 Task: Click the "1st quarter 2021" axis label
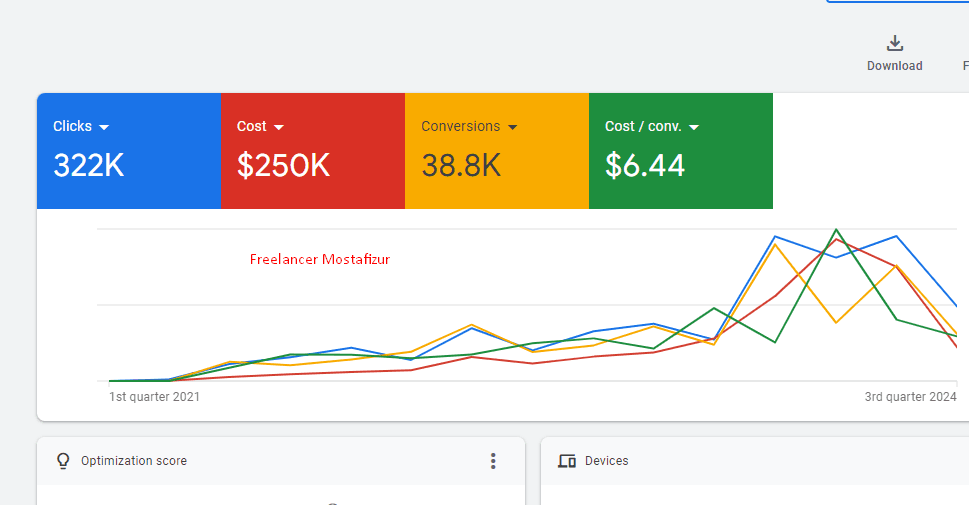154,397
